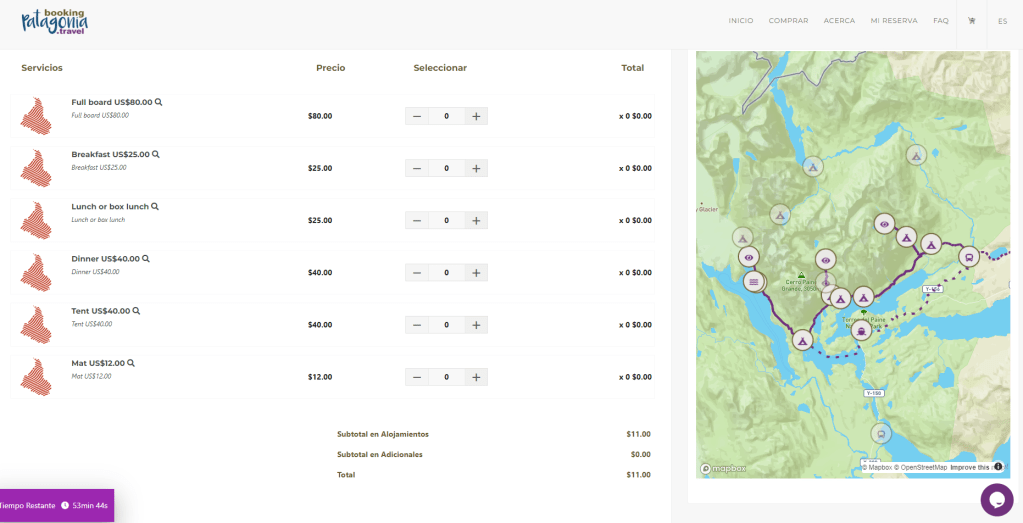Go to INICIO menu item

(x=740, y=21)
